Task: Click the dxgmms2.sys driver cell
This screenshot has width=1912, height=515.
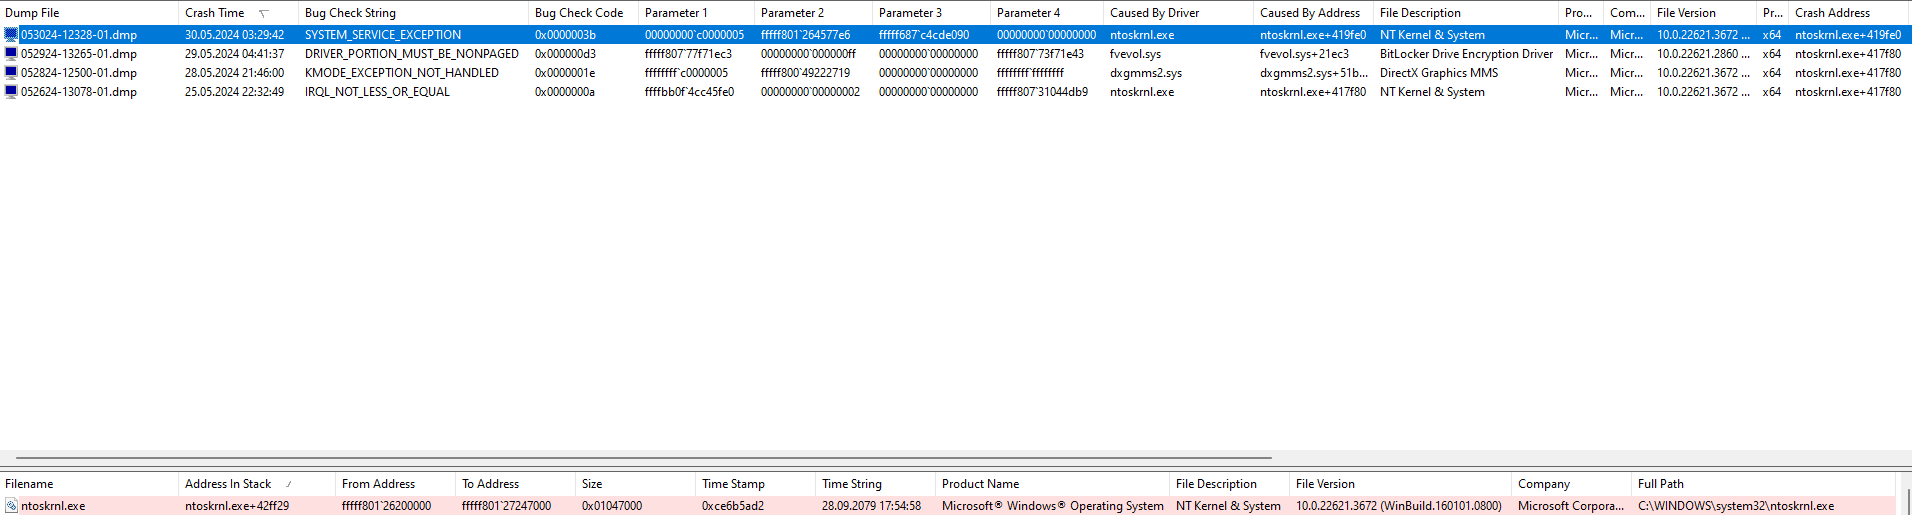Action: point(1146,72)
